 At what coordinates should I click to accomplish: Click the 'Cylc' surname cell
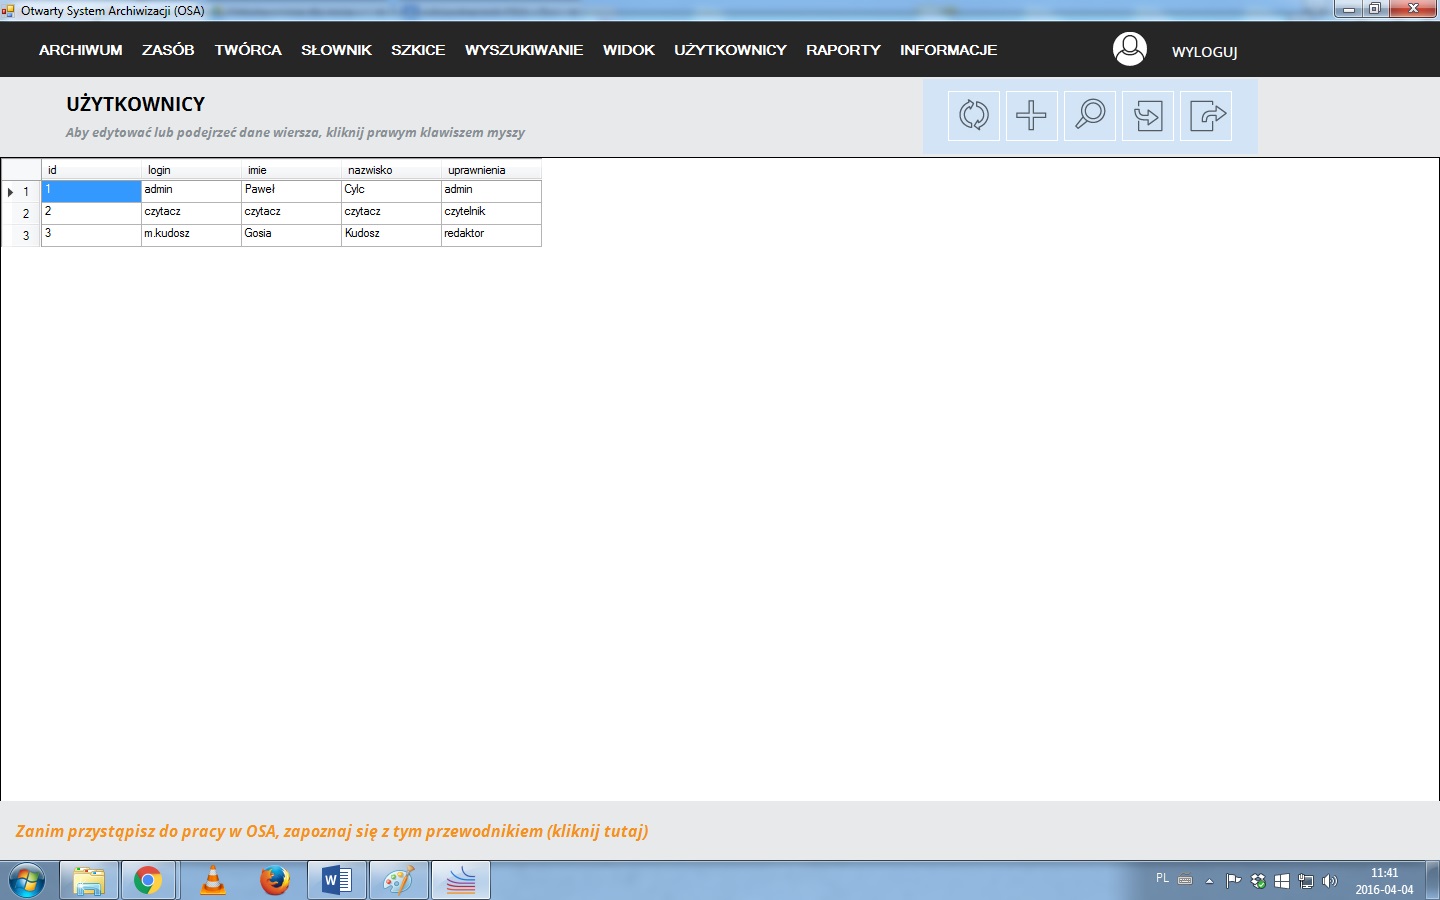tap(391, 191)
